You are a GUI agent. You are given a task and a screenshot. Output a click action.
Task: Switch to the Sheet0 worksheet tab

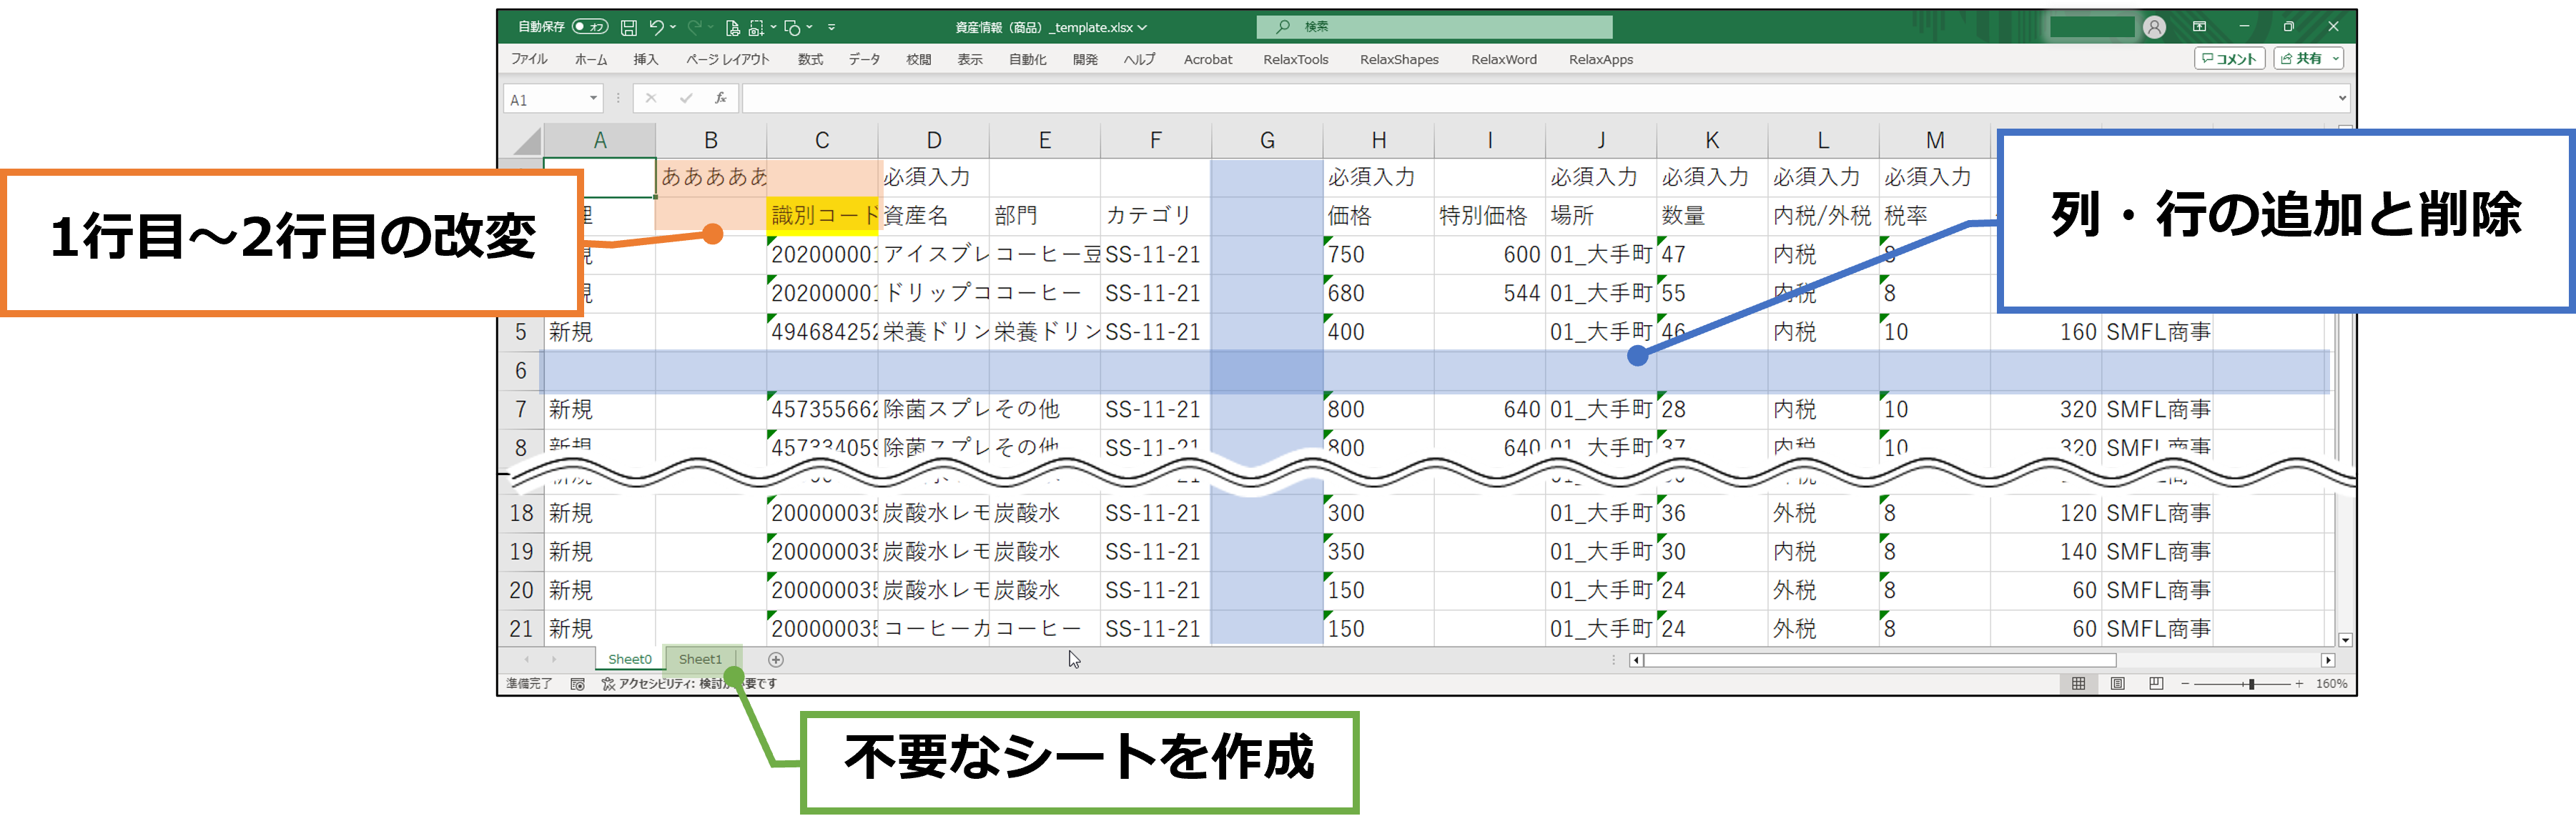(x=629, y=660)
